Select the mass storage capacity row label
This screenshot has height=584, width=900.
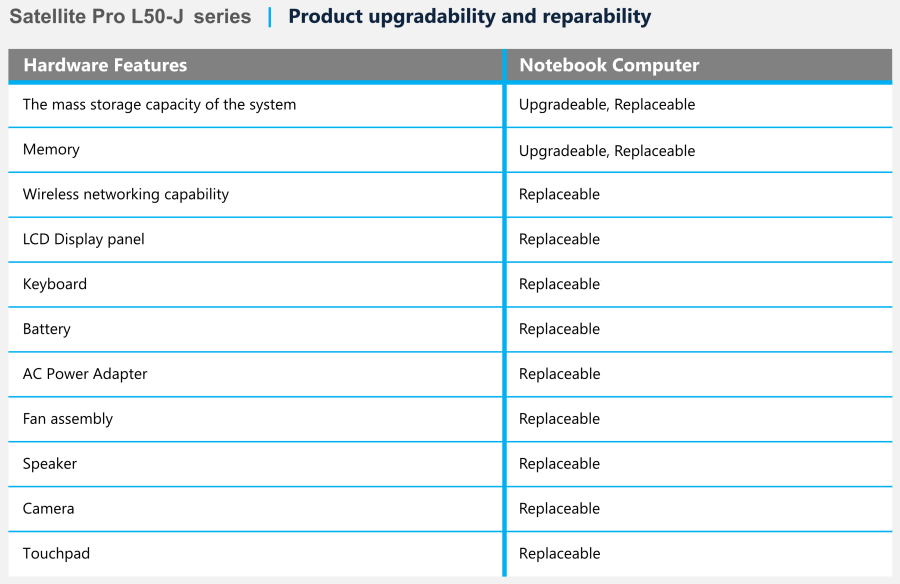coord(159,105)
